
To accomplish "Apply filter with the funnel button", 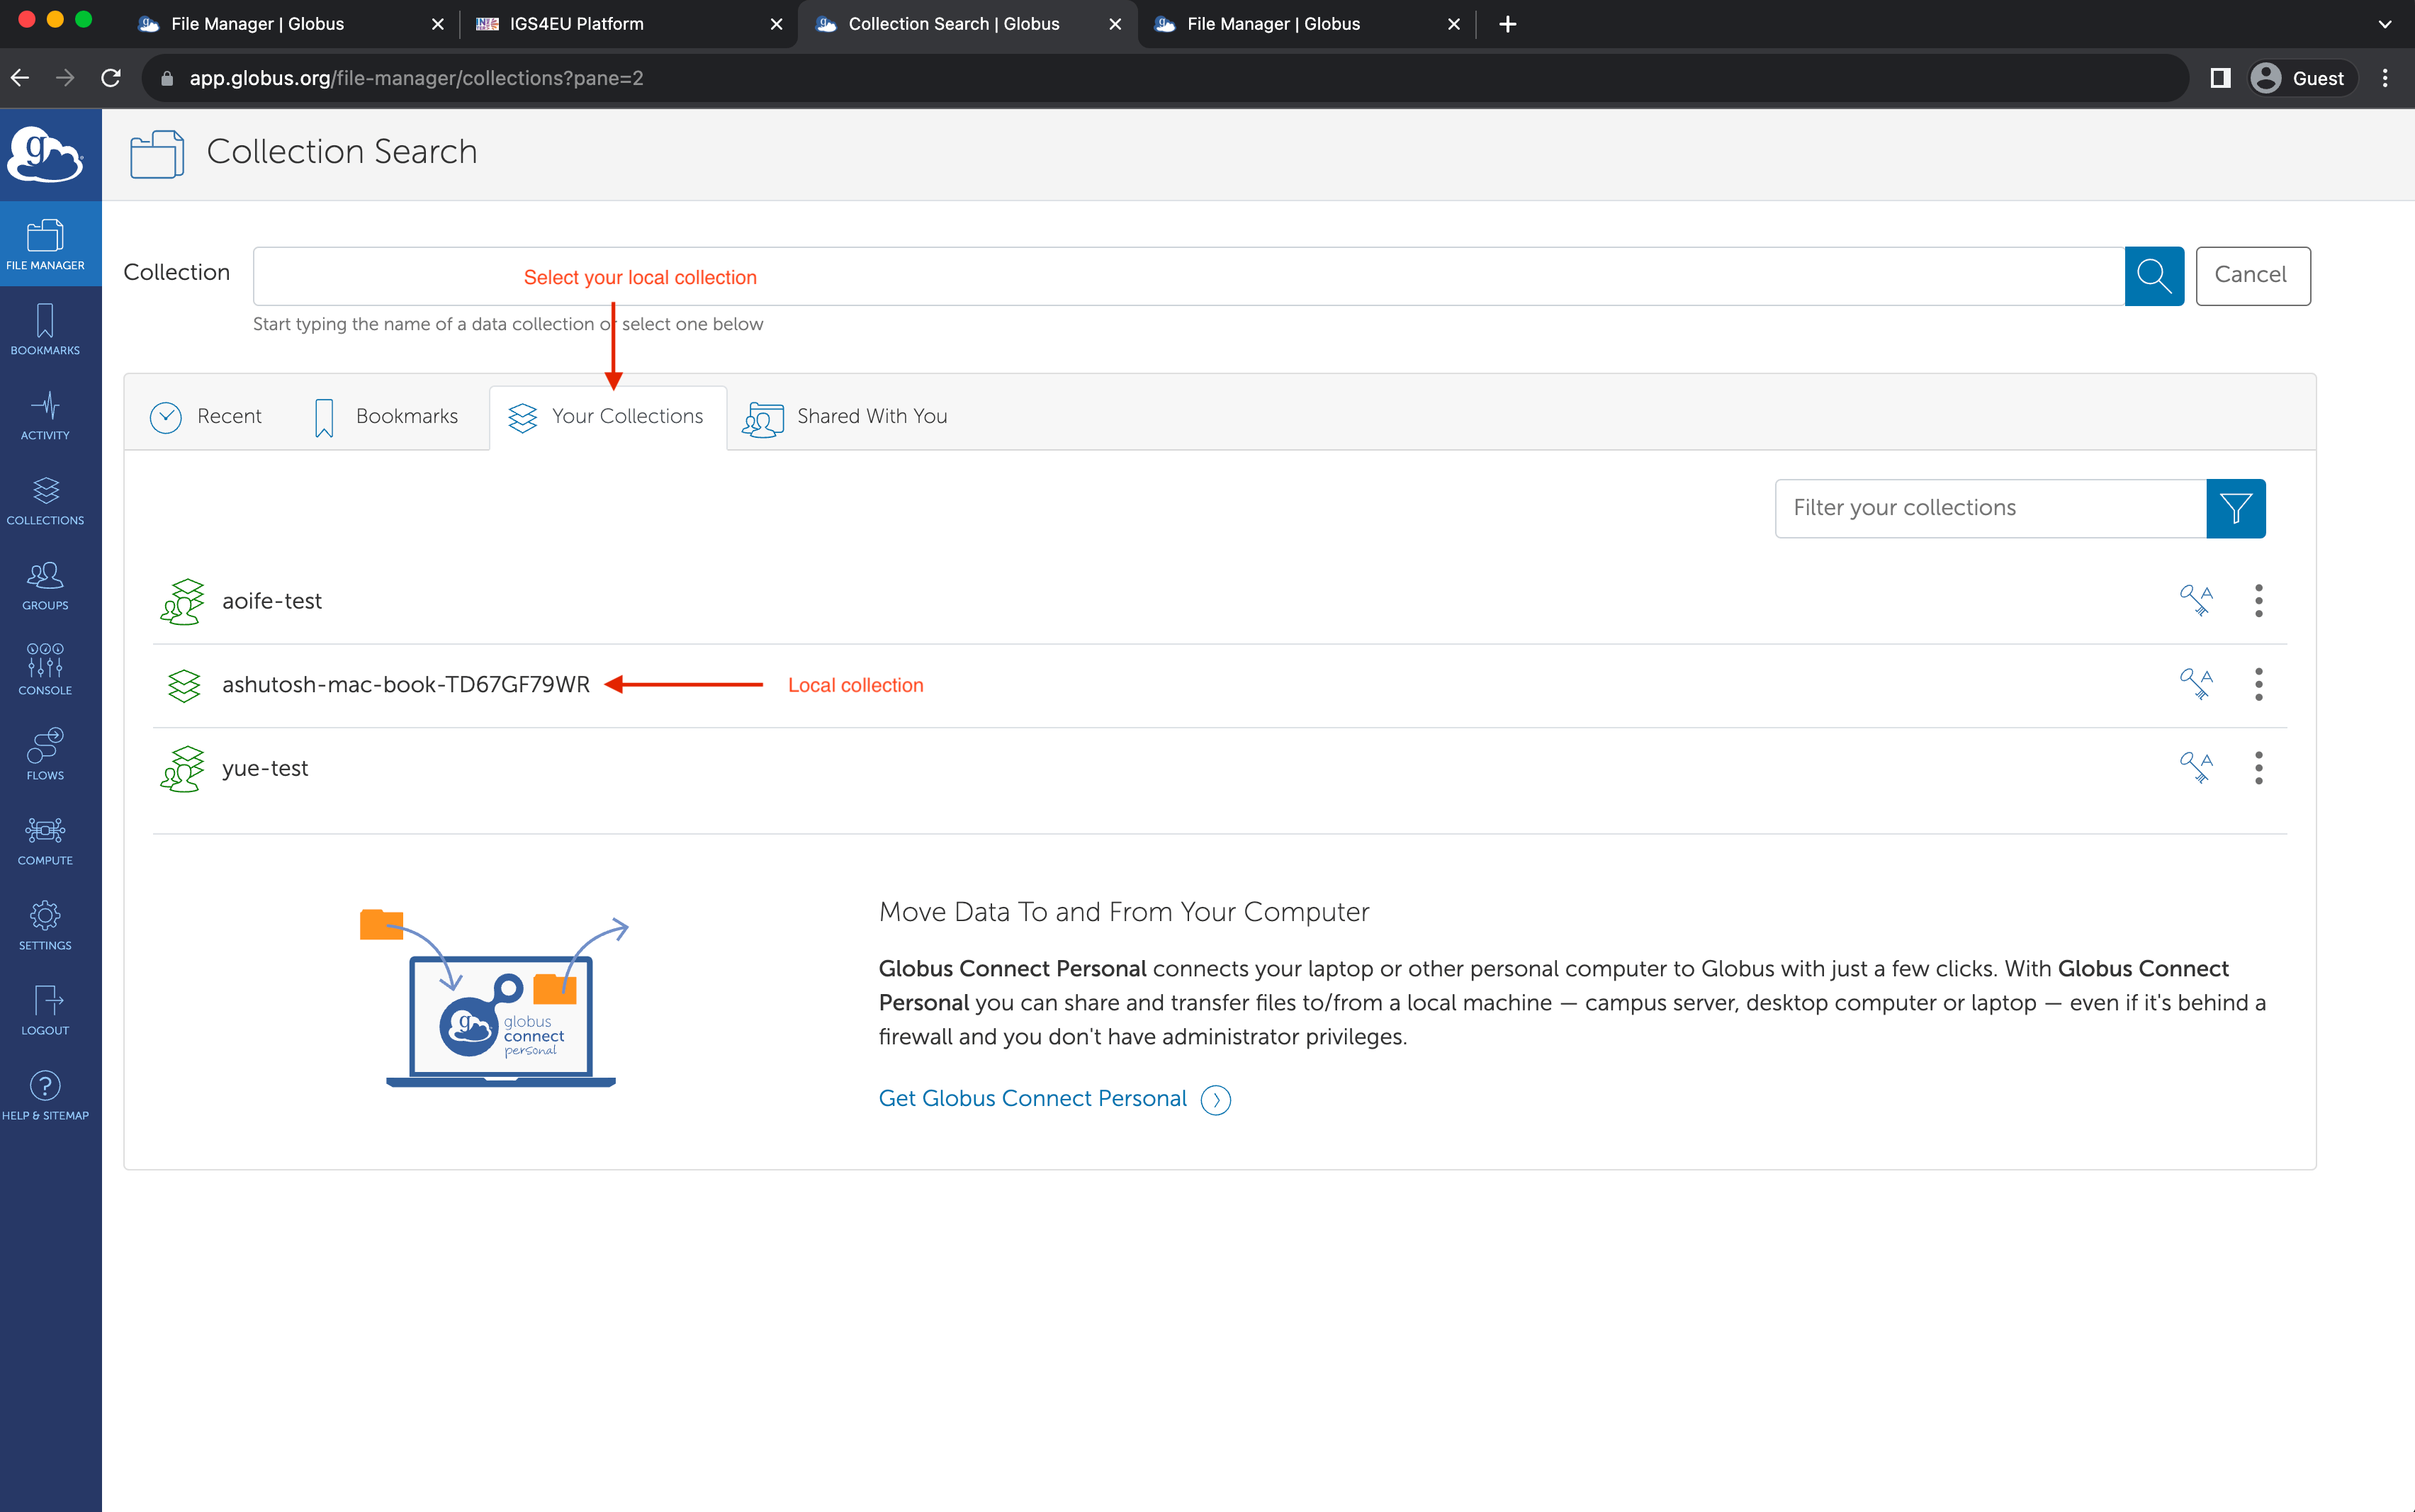I will click(x=2235, y=508).
